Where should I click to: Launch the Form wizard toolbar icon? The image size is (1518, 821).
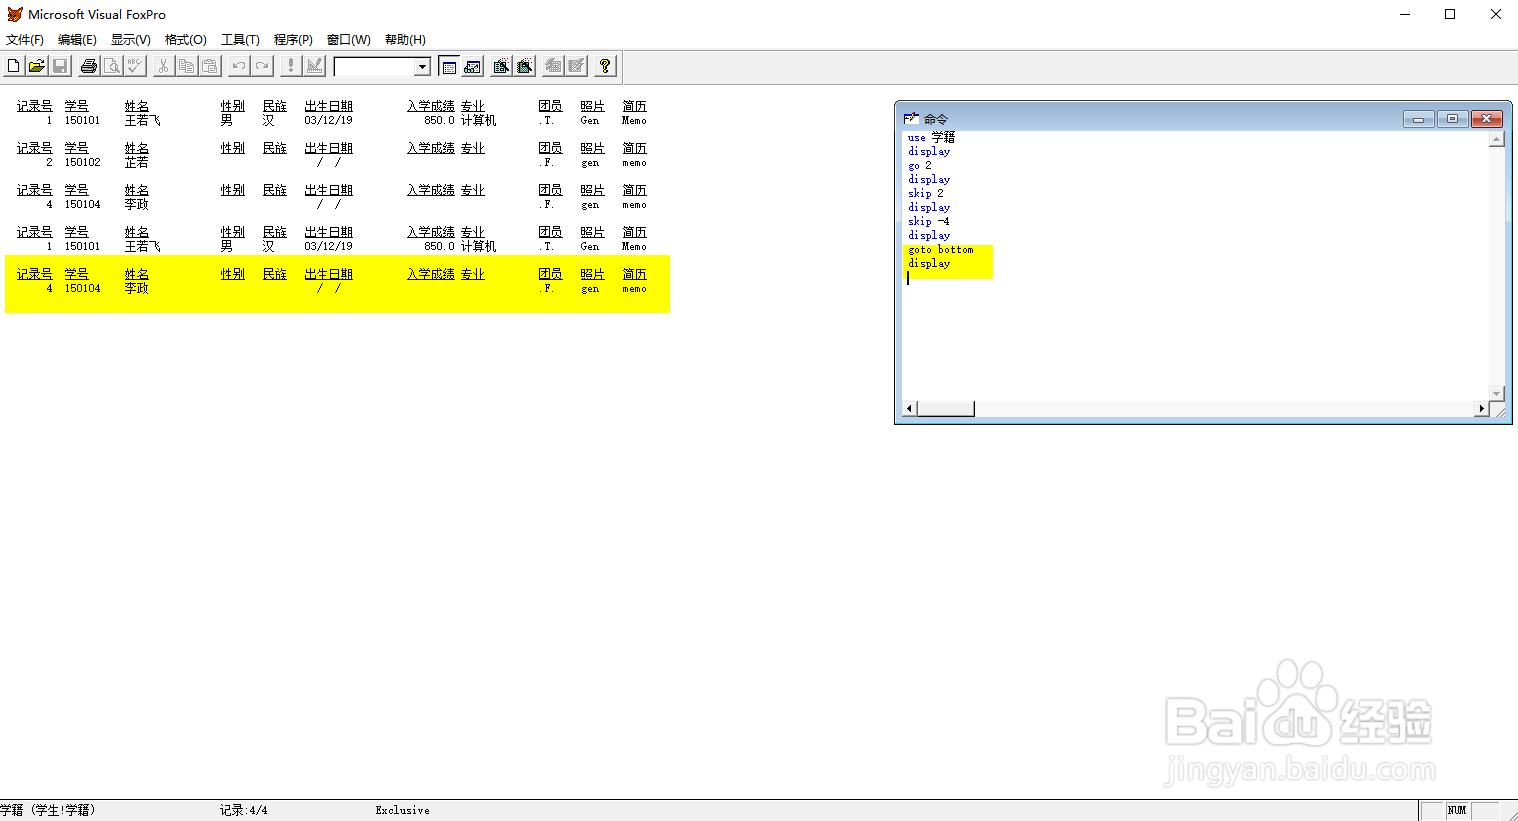pyautogui.click(x=501, y=66)
